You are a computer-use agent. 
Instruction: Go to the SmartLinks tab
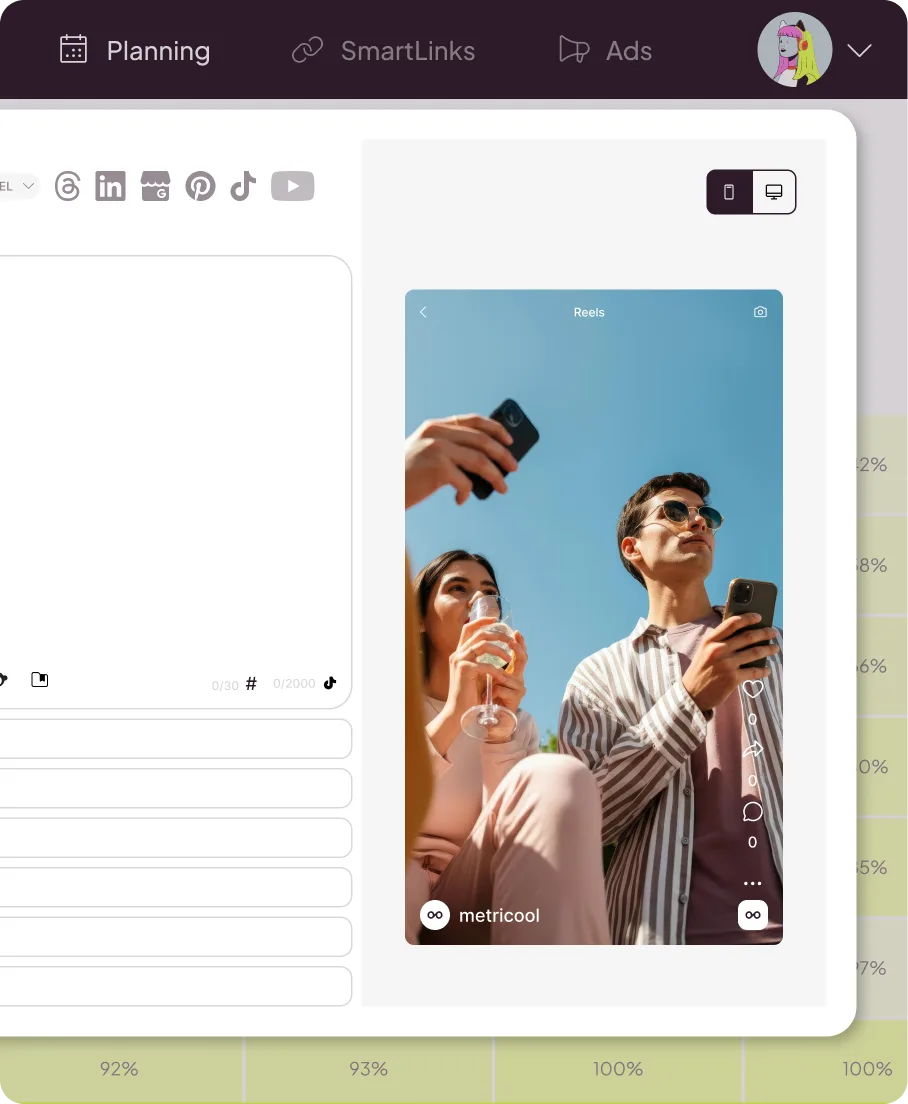pos(383,51)
